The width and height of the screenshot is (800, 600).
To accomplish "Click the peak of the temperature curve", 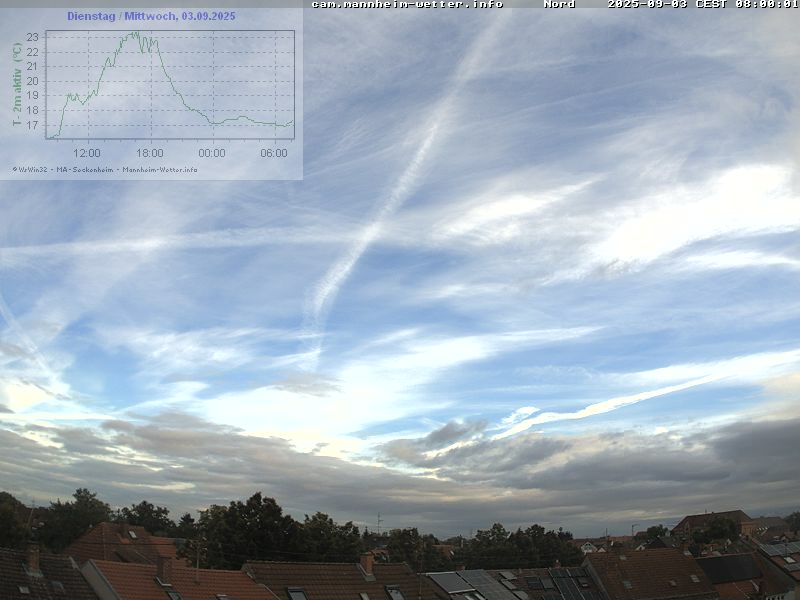I will click(x=137, y=34).
